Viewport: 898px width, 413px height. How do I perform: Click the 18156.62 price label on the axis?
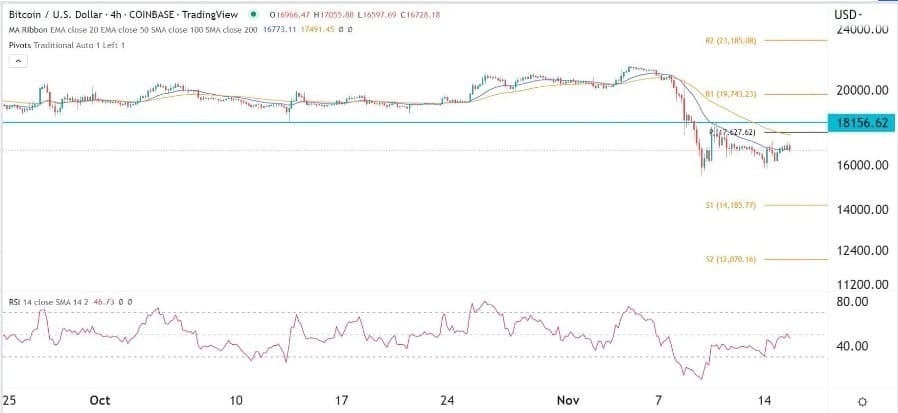click(x=861, y=123)
